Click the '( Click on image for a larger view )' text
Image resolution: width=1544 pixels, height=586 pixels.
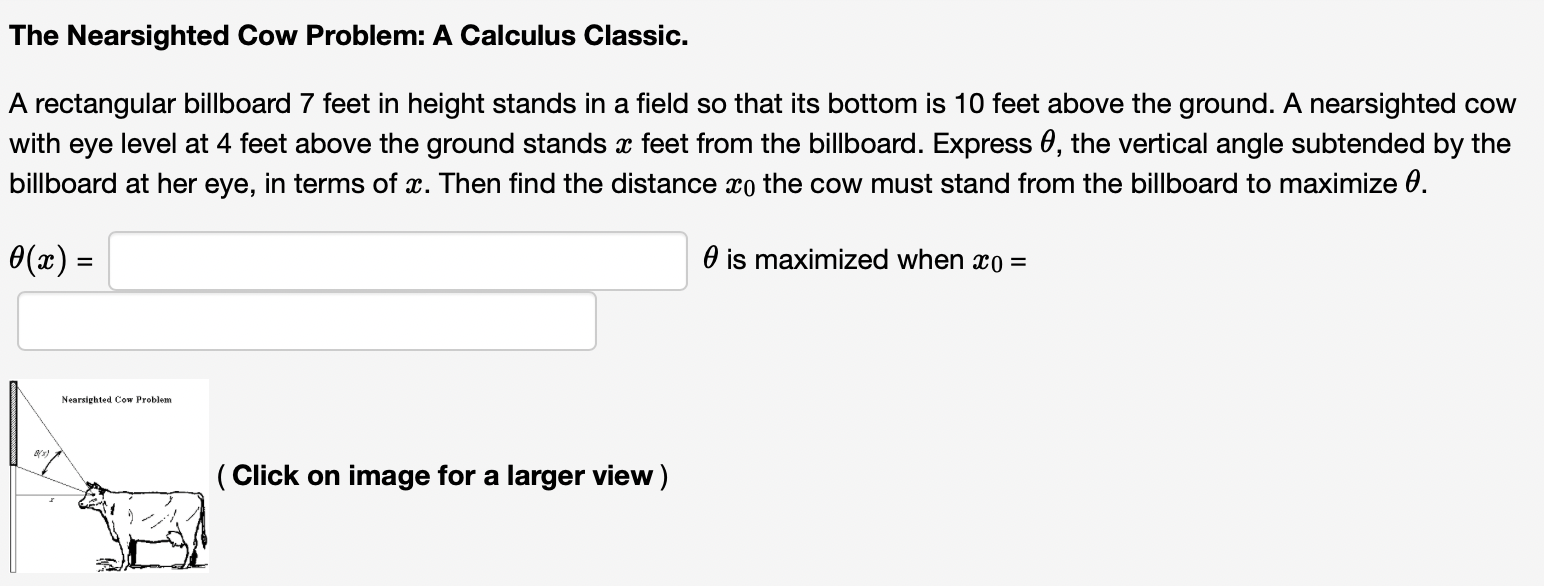coord(440,476)
